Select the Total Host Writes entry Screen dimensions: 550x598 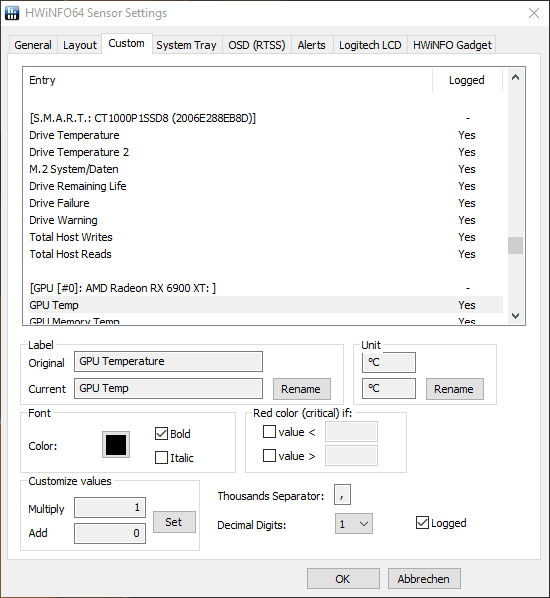tap(265, 237)
